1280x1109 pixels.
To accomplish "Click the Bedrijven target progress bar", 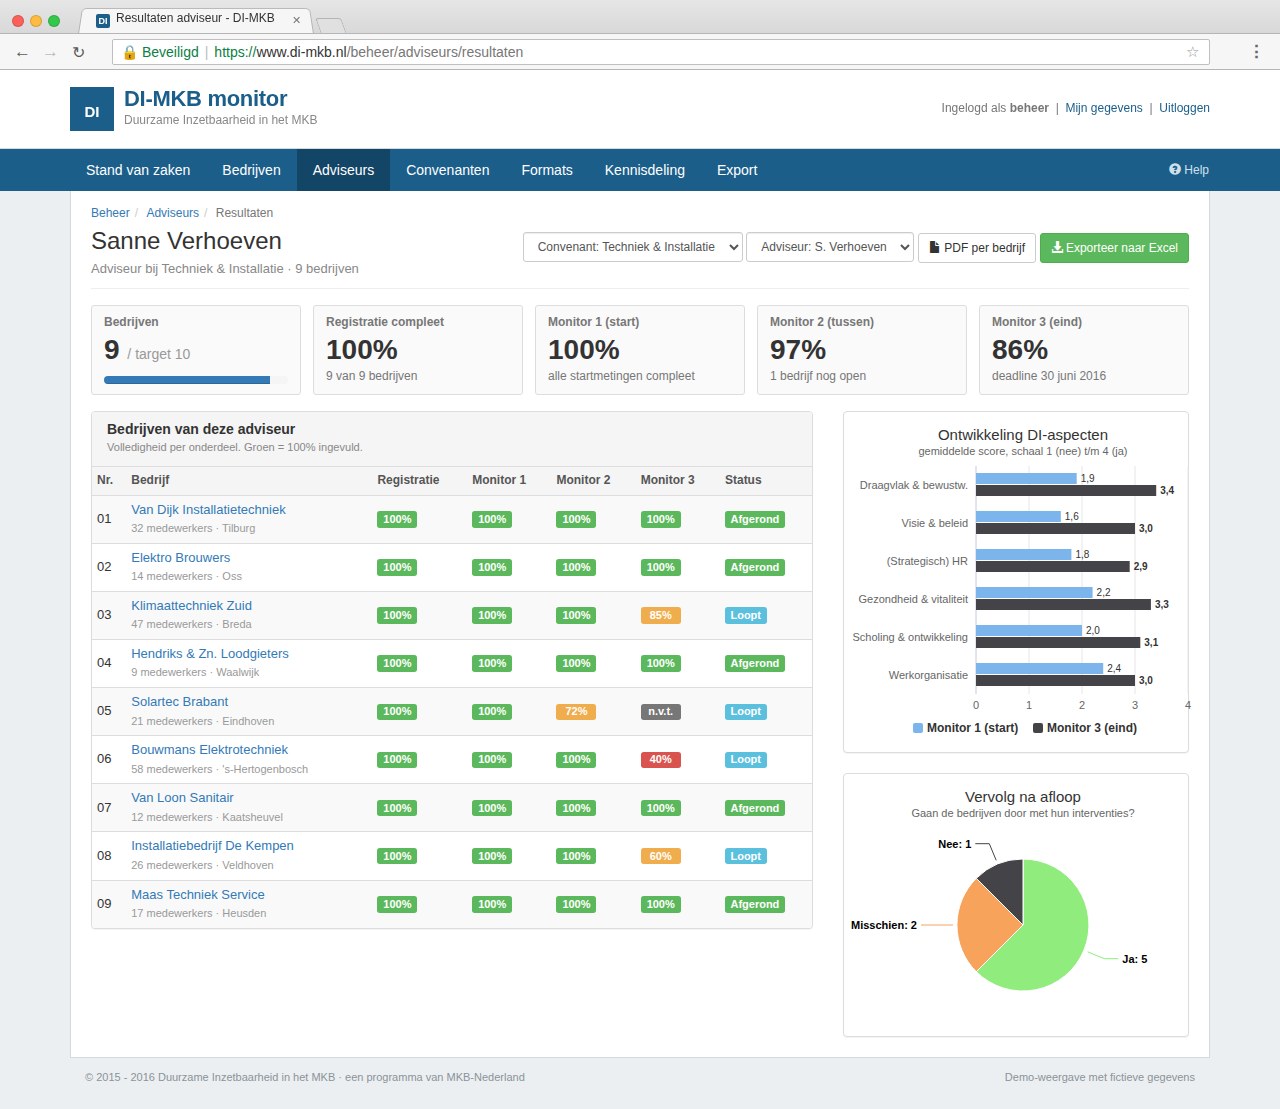I will pos(195,380).
